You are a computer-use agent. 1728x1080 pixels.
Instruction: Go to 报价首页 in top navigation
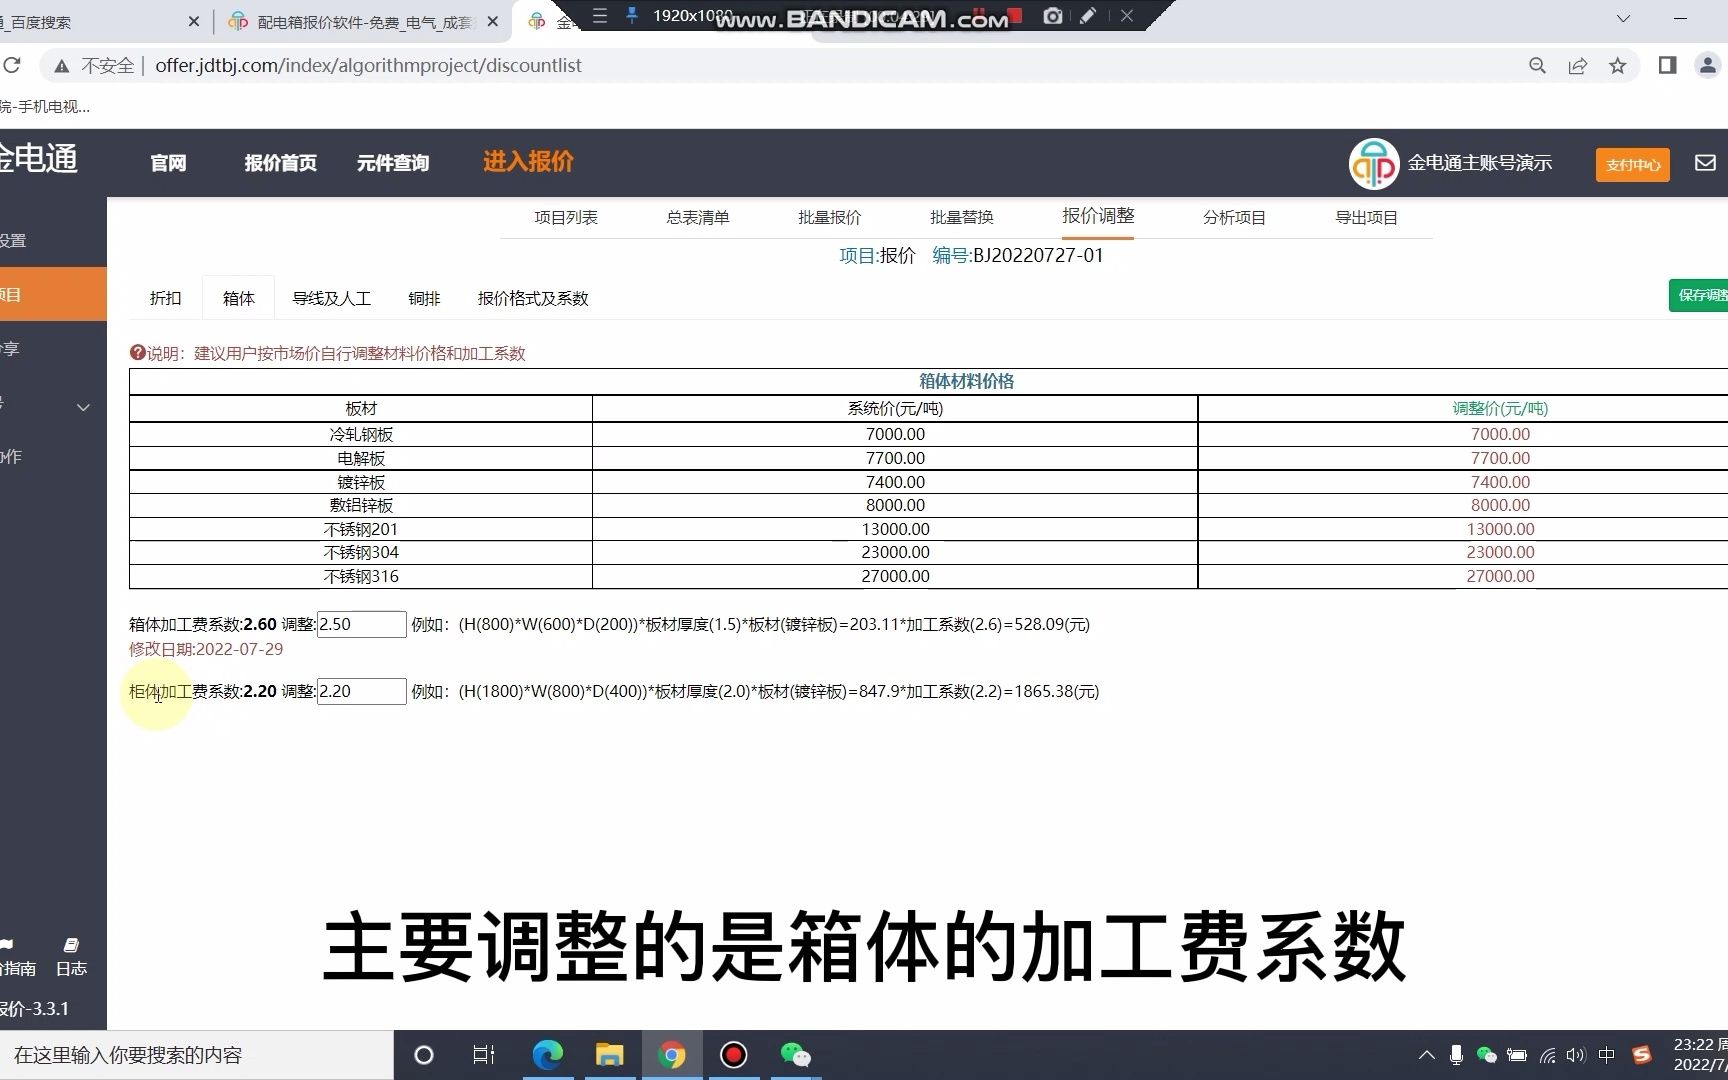point(281,163)
